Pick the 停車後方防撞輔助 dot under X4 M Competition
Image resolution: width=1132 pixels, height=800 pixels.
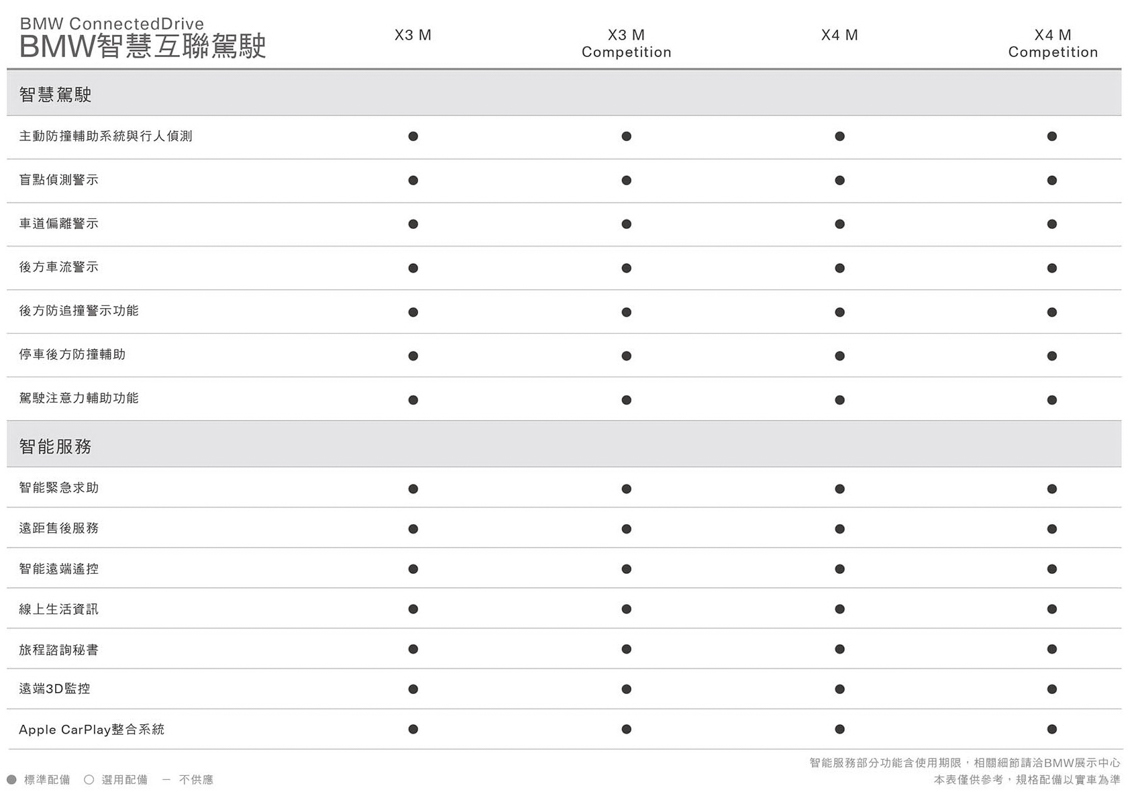tap(1052, 356)
